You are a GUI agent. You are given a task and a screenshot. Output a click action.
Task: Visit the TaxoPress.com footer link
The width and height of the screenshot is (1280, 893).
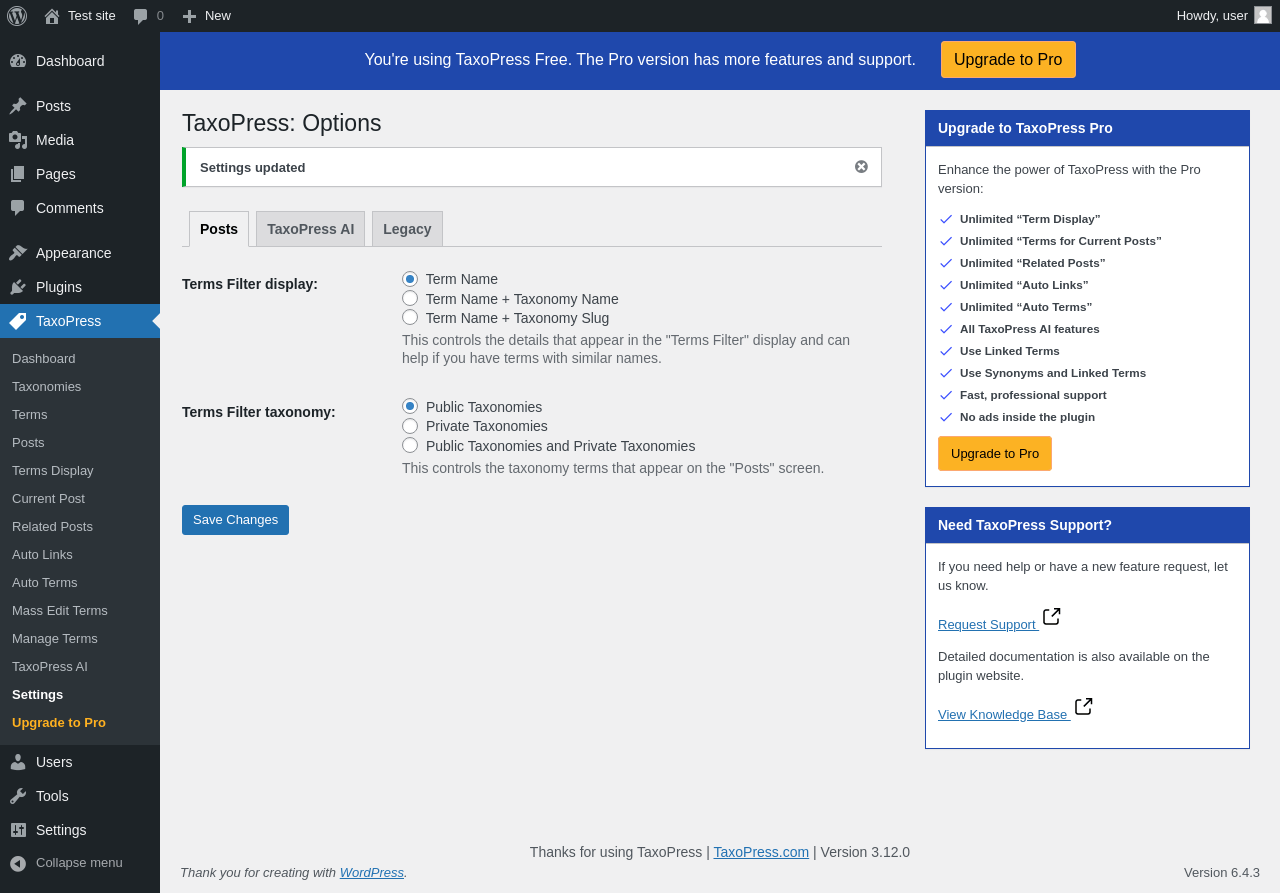[x=761, y=852]
